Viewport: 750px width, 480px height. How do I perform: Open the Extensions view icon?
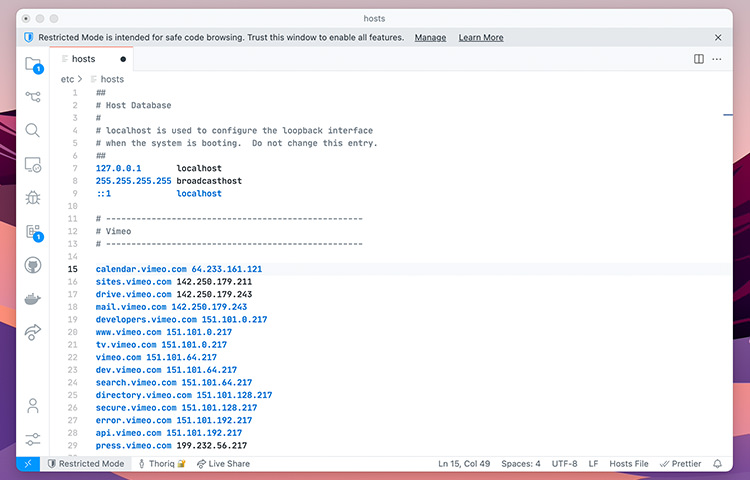[34, 232]
